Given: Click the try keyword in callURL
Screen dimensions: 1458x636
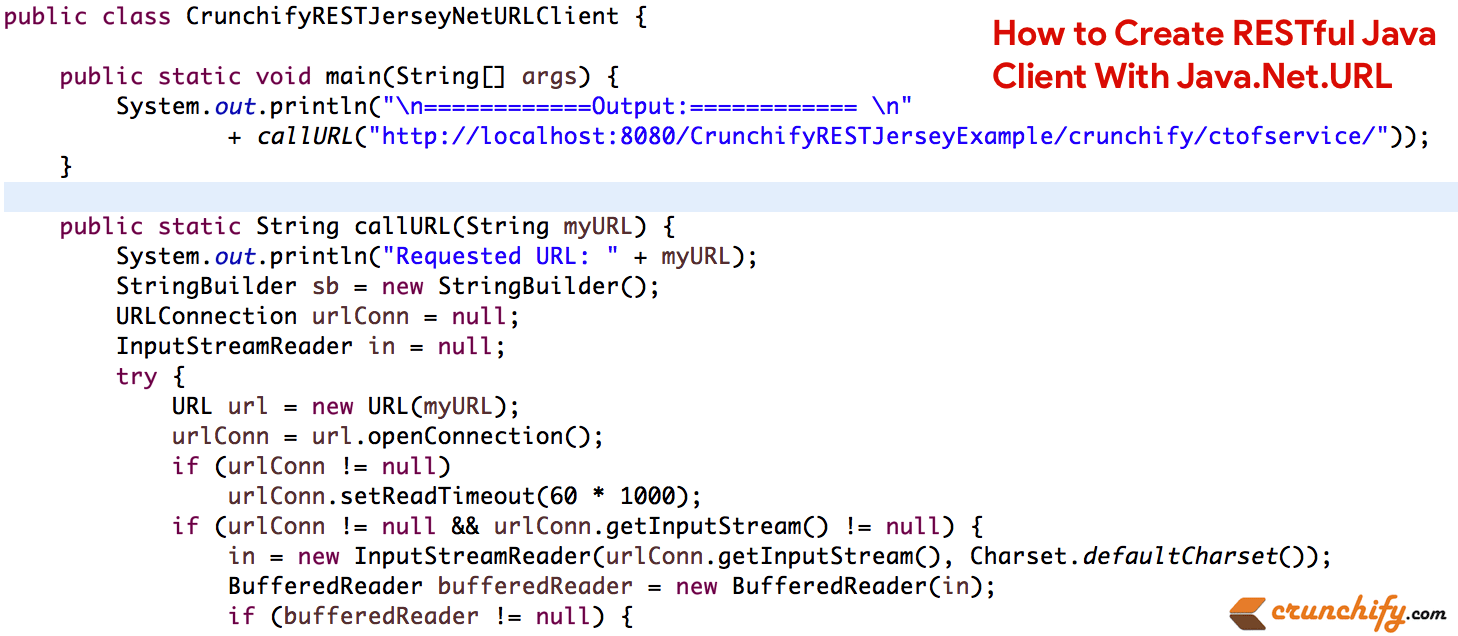Looking at the screenshot, I should coord(137,376).
